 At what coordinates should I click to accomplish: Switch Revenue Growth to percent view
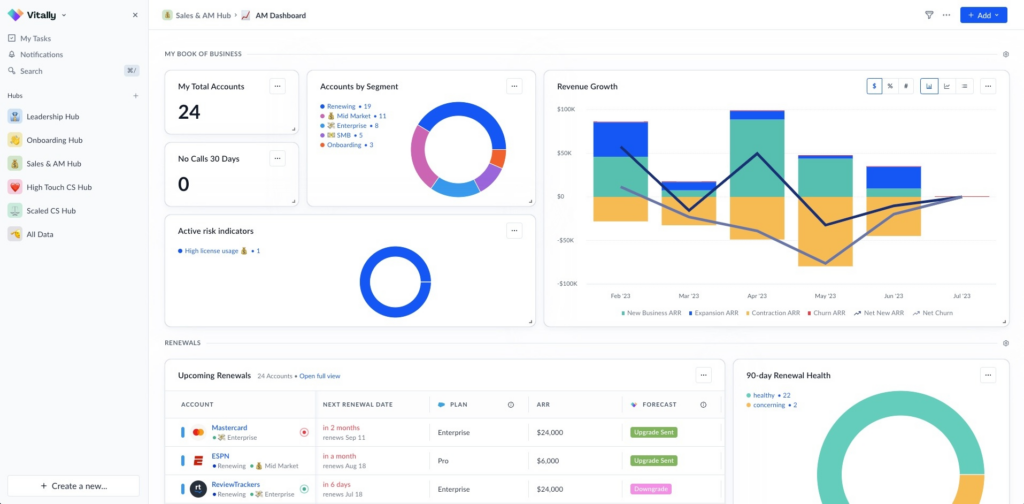(890, 86)
